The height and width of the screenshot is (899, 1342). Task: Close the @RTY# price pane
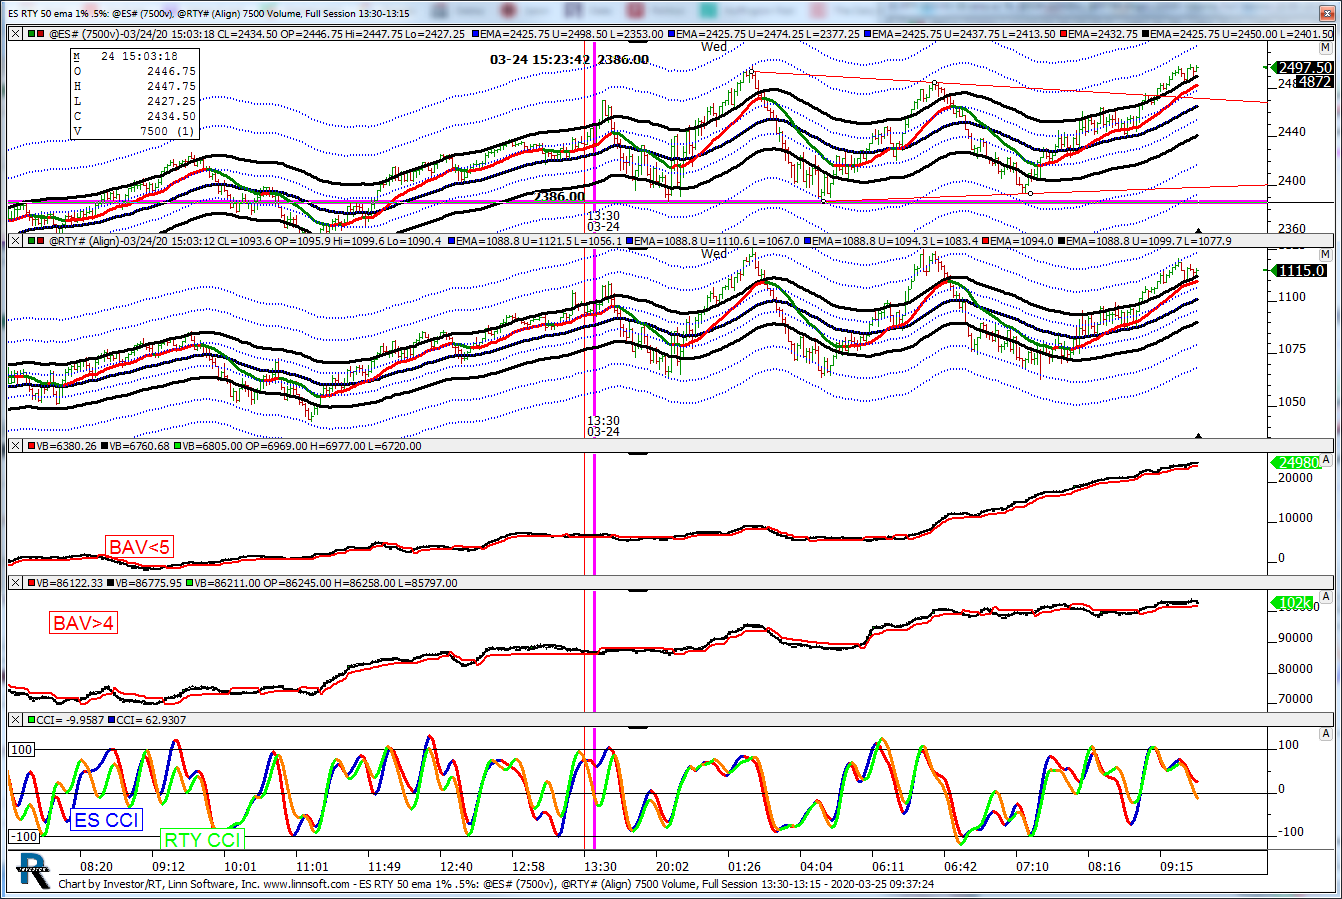[x=15, y=241]
